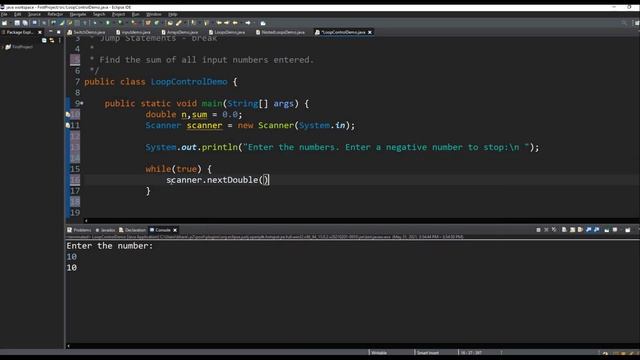This screenshot has height=360, width=640.
Task: Close the LoopControlDemo.java editor tab
Action: click(370, 32)
